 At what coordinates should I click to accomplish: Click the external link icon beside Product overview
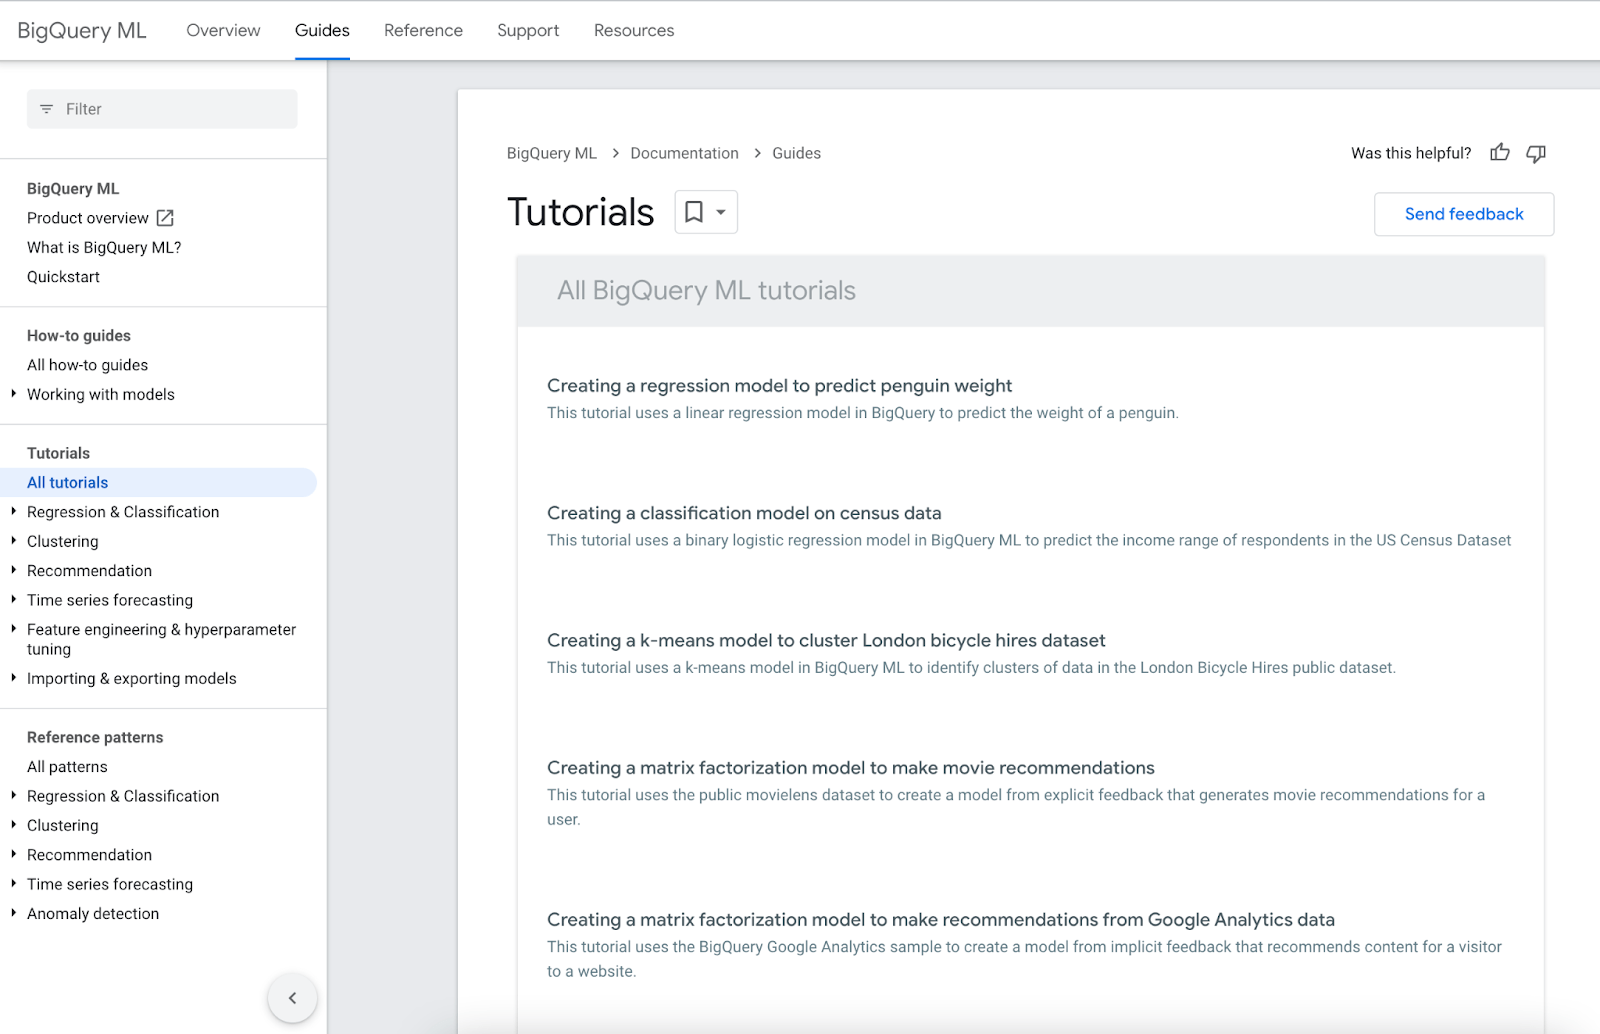coord(166,218)
